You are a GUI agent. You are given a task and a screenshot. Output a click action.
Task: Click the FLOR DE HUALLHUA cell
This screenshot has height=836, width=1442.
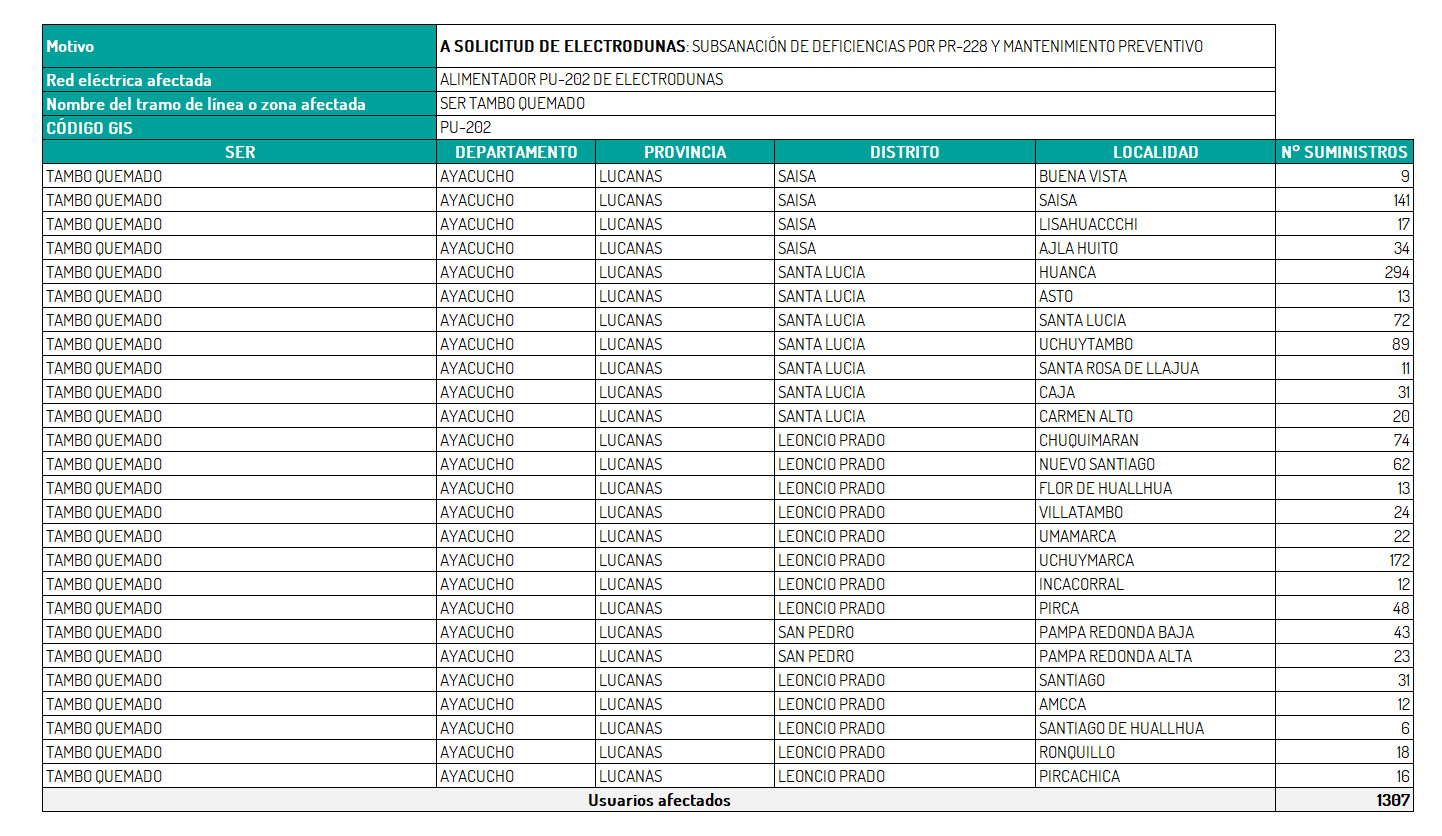coord(1156,488)
